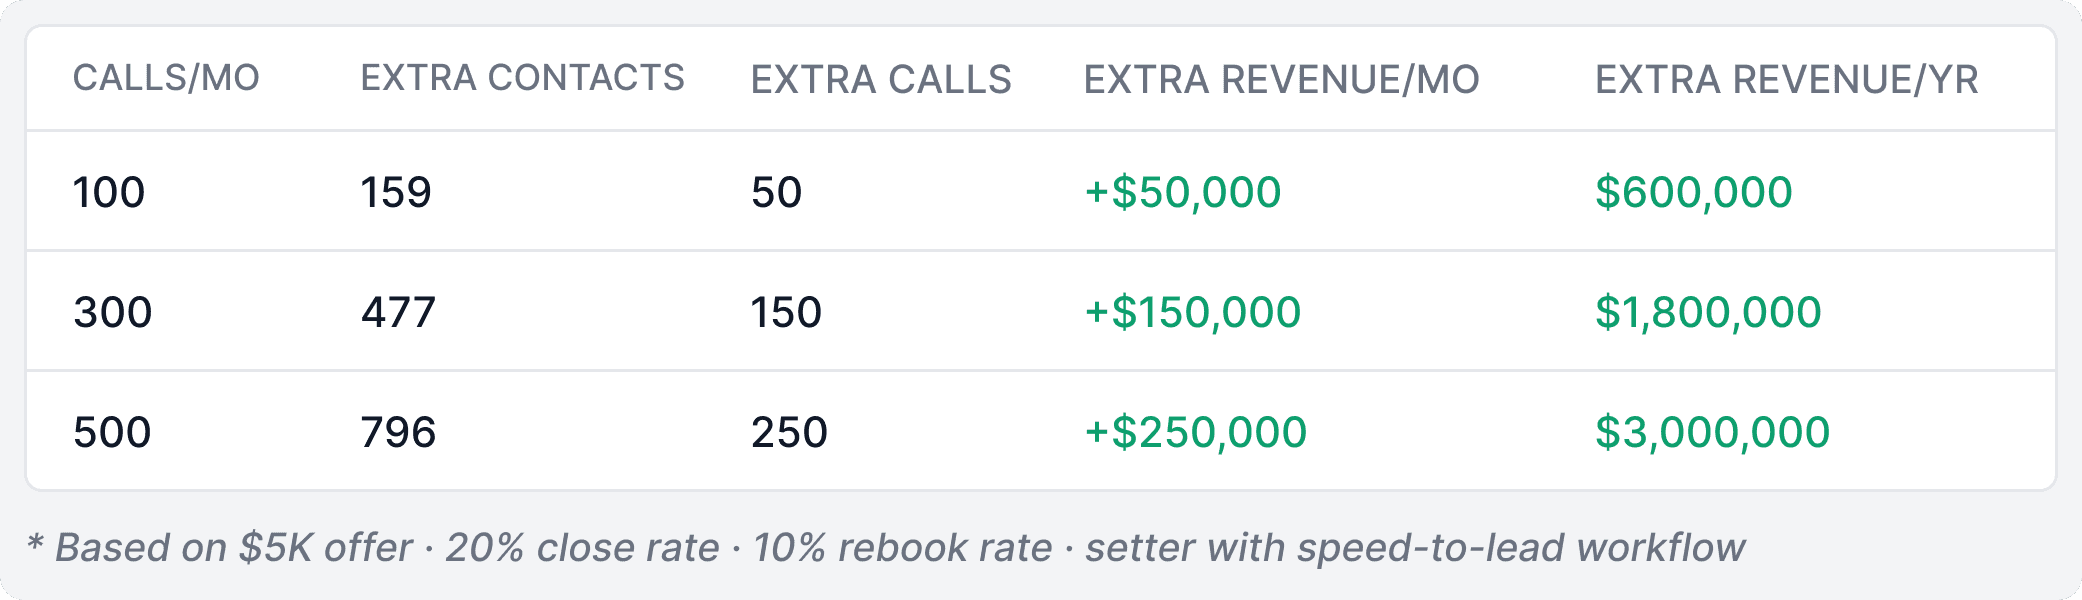Click the 250 extra calls value
This screenshot has width=2082, height=600.
tap(790, 432)
